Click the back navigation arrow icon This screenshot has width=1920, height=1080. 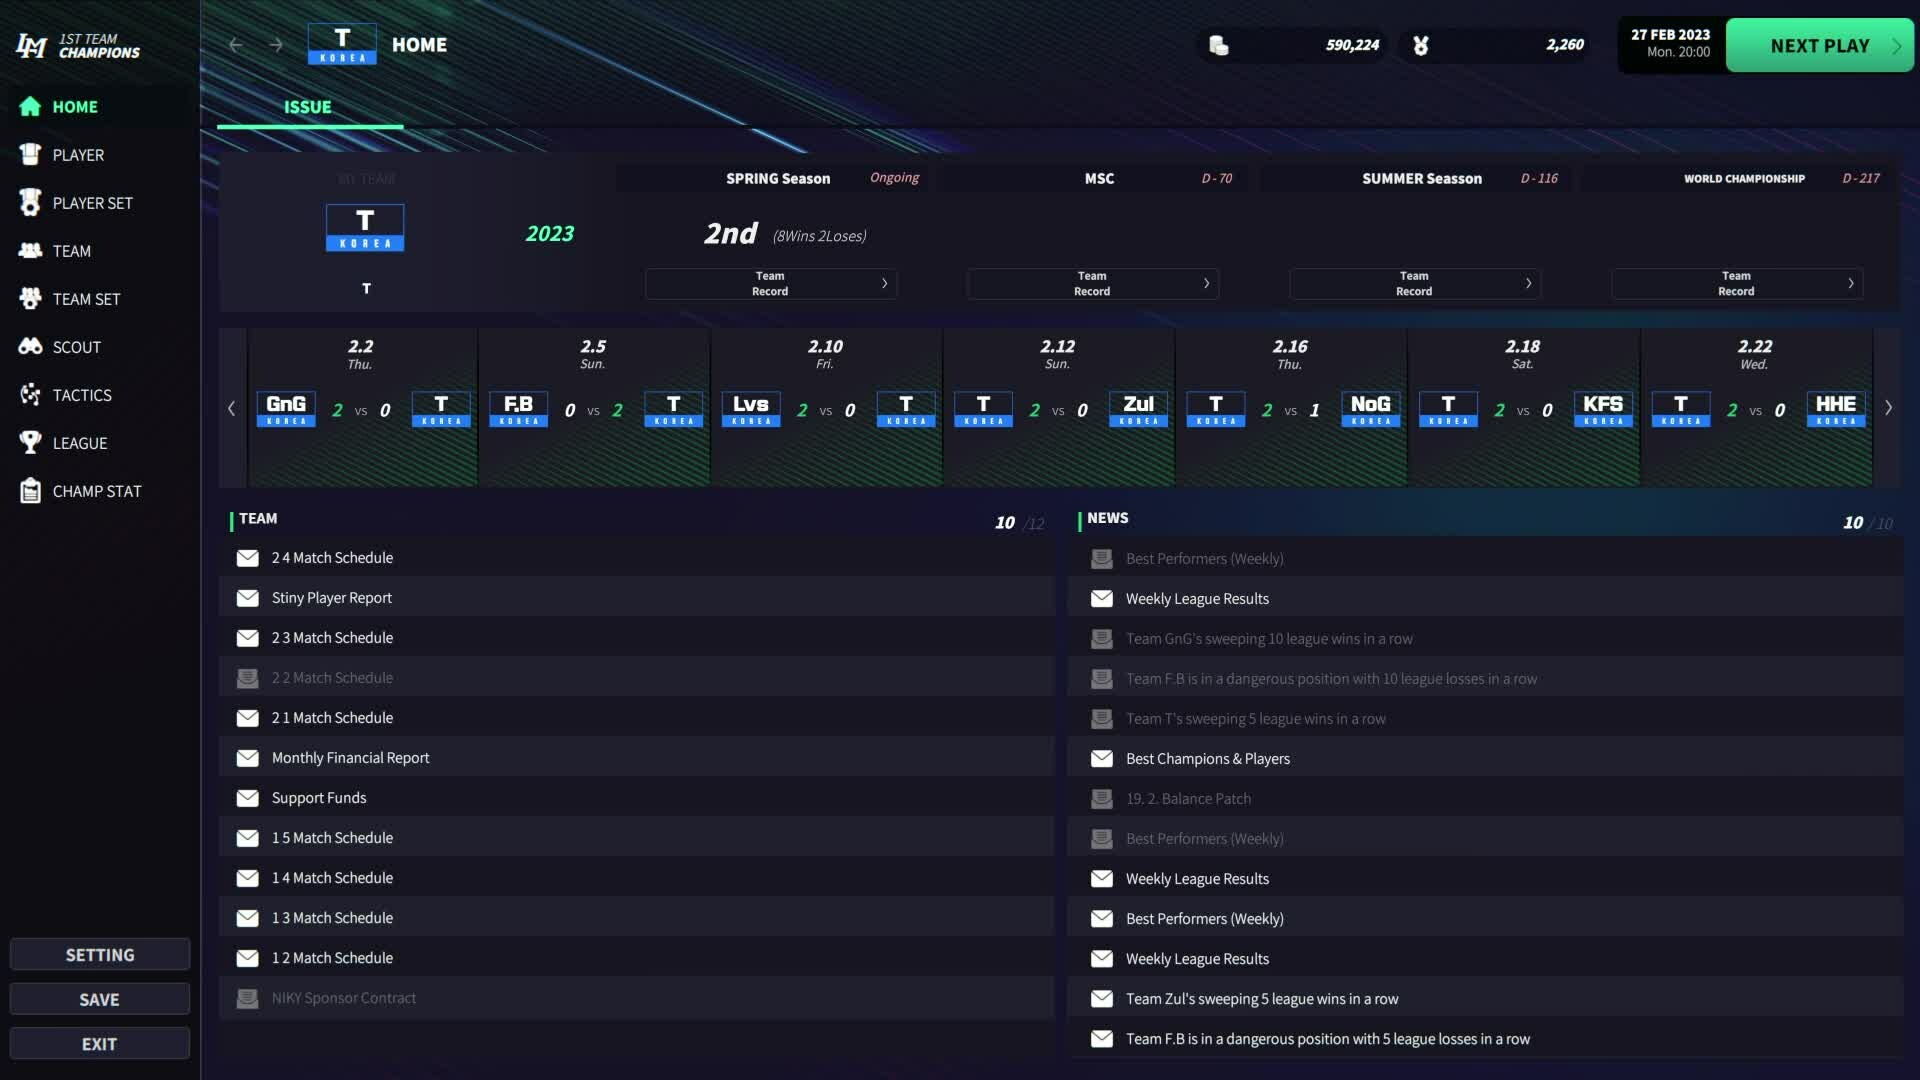tap(235, 45)
